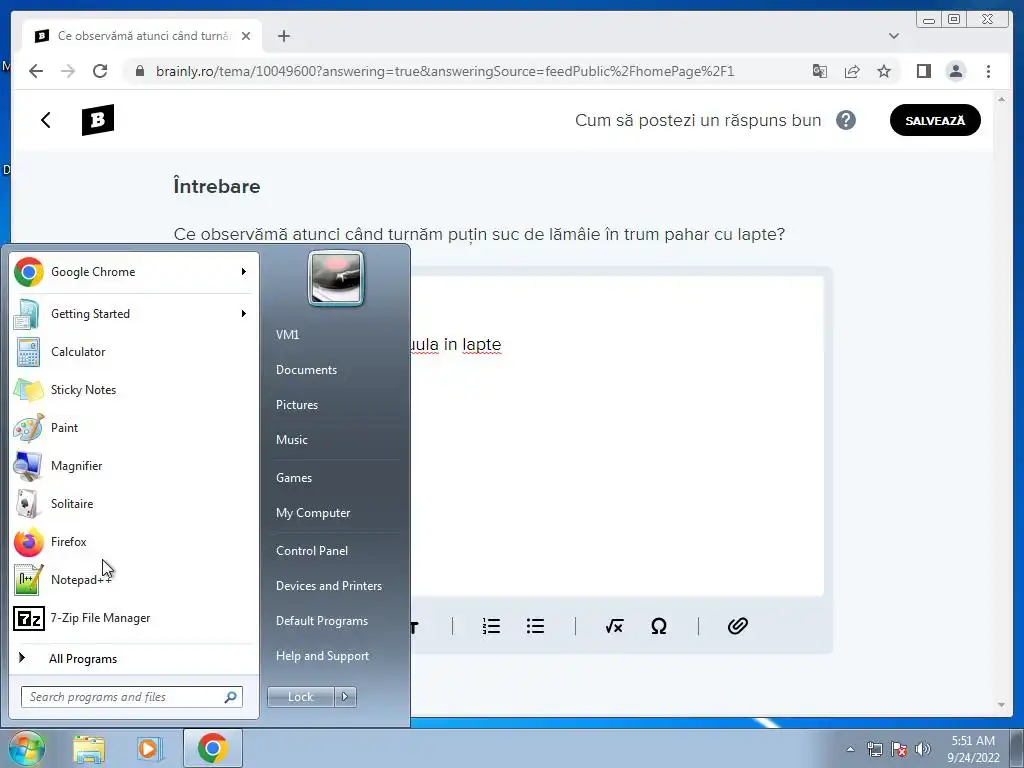Open "Cum să postezi un răspuns bun"
Screen dimensions: 1024x768
(x=698, y=120)
